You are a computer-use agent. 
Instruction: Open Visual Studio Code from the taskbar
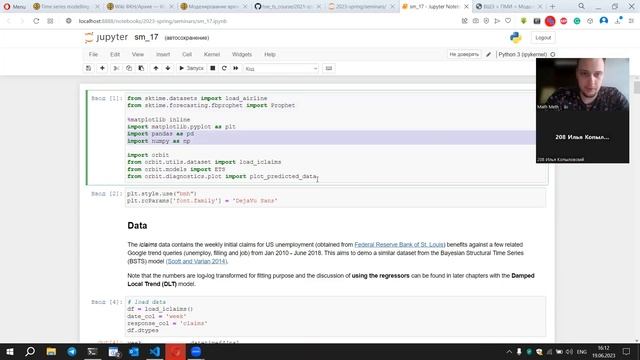155,351
